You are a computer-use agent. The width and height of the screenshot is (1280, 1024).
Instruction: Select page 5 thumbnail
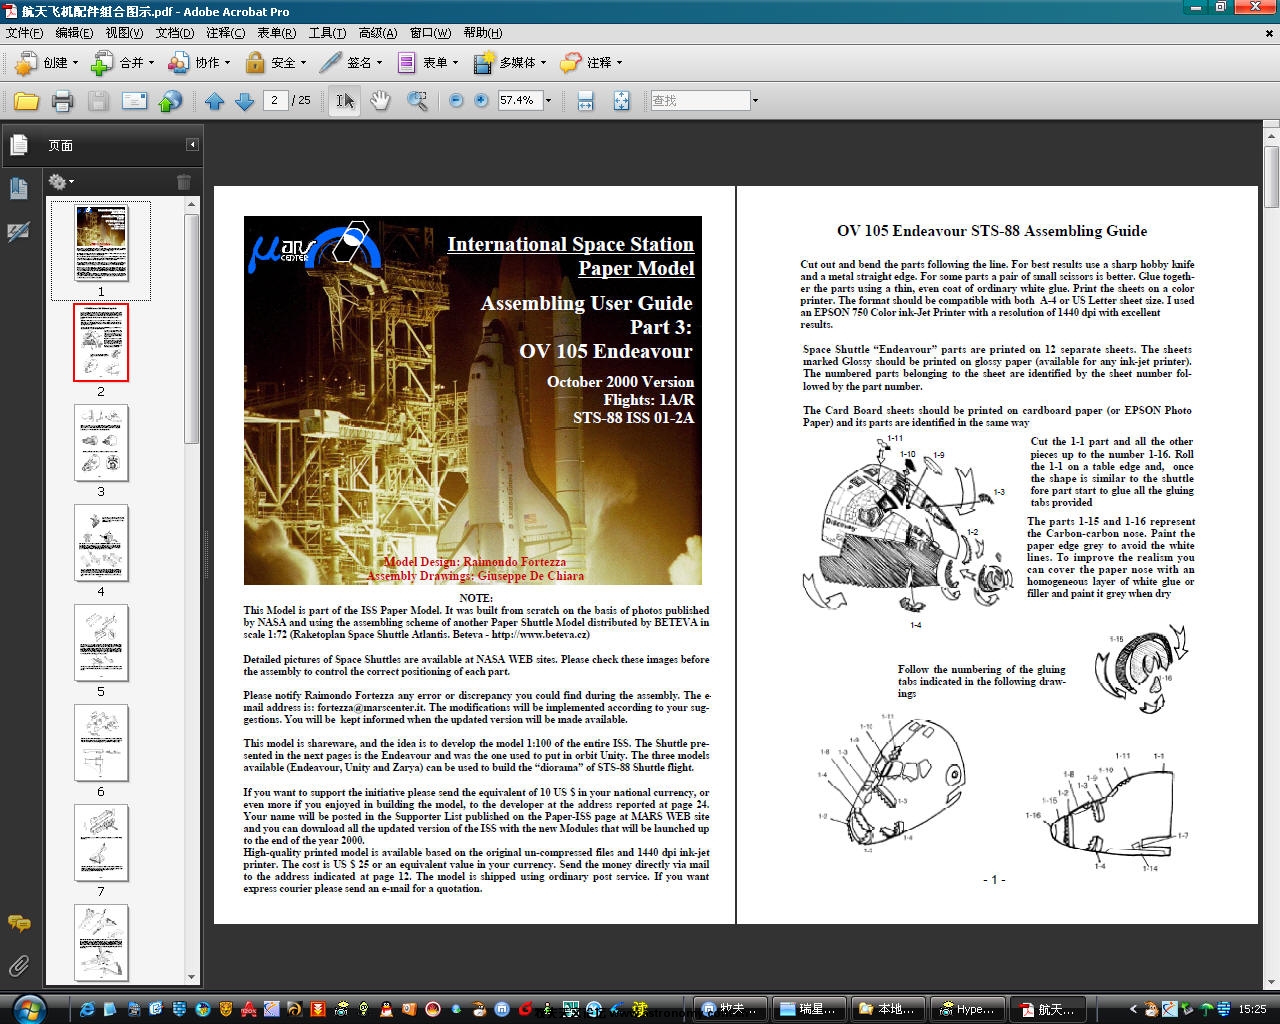click(101, 643)
